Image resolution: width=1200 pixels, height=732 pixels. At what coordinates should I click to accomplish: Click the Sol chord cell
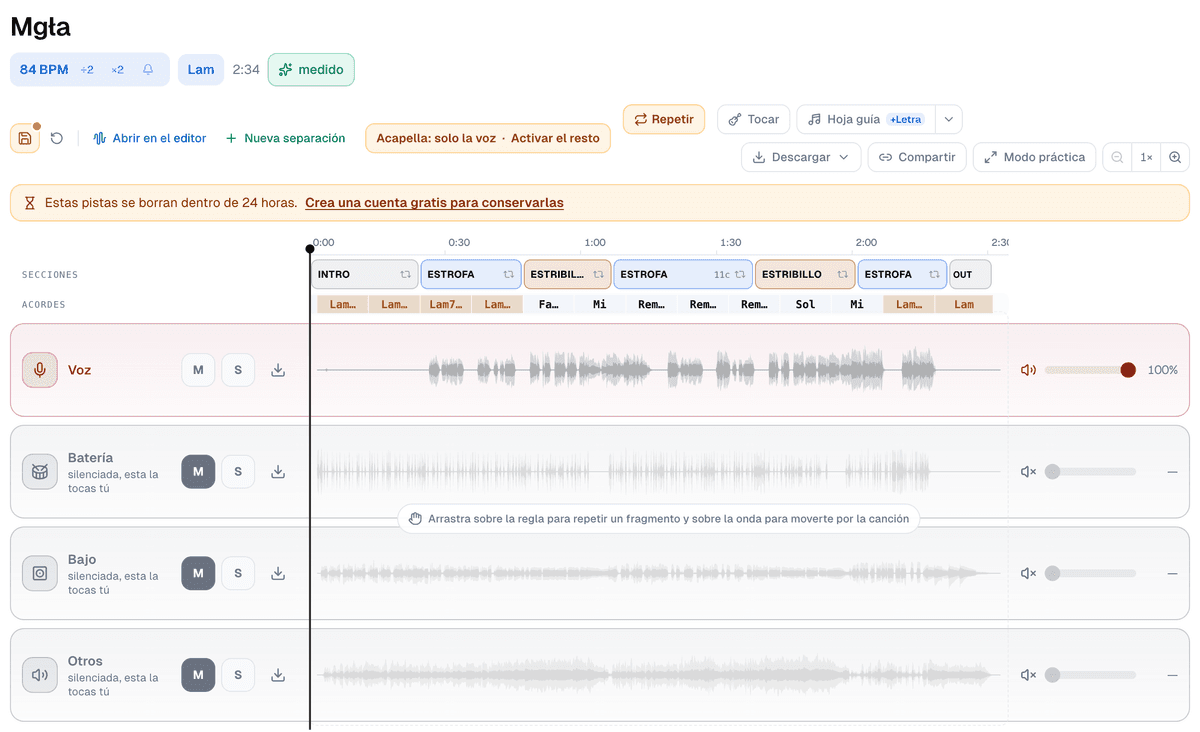tap(806, 304)
